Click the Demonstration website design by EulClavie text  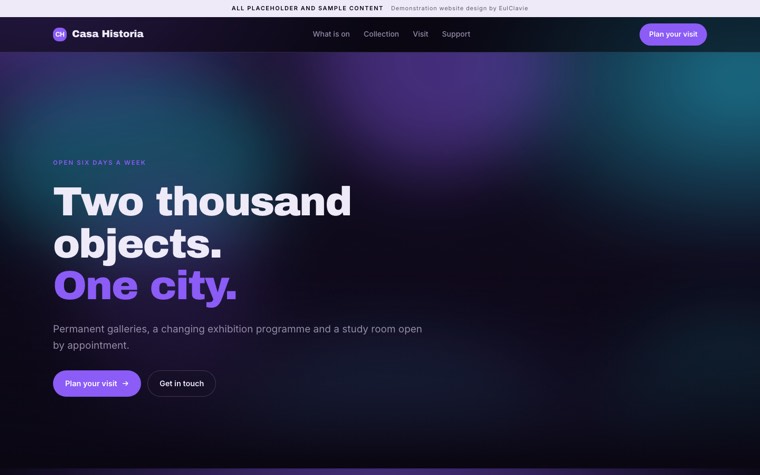tap(459, 8)
